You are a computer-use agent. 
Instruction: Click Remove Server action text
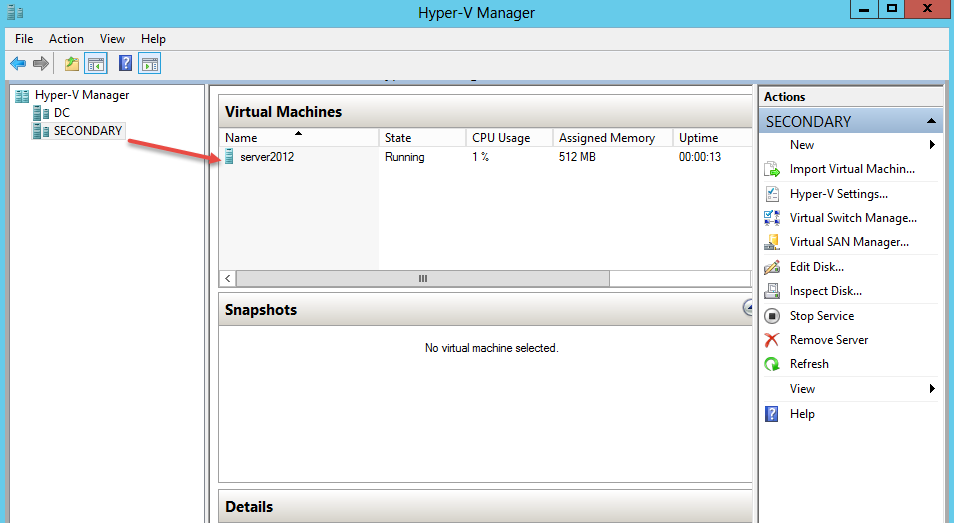[829, 340]
